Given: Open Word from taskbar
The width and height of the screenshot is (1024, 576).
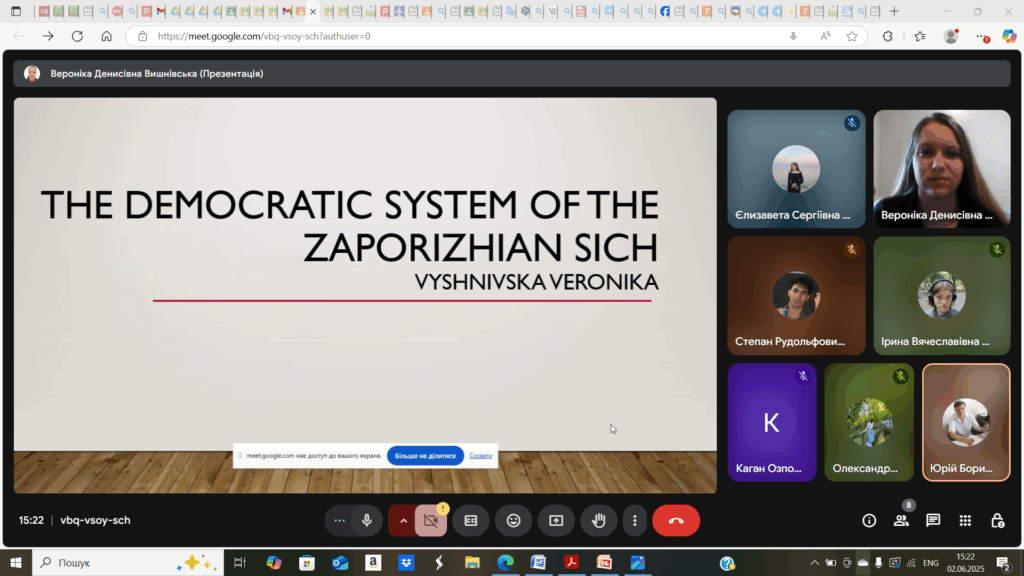Looking at the screenshot, I should [x=538, y=562].
